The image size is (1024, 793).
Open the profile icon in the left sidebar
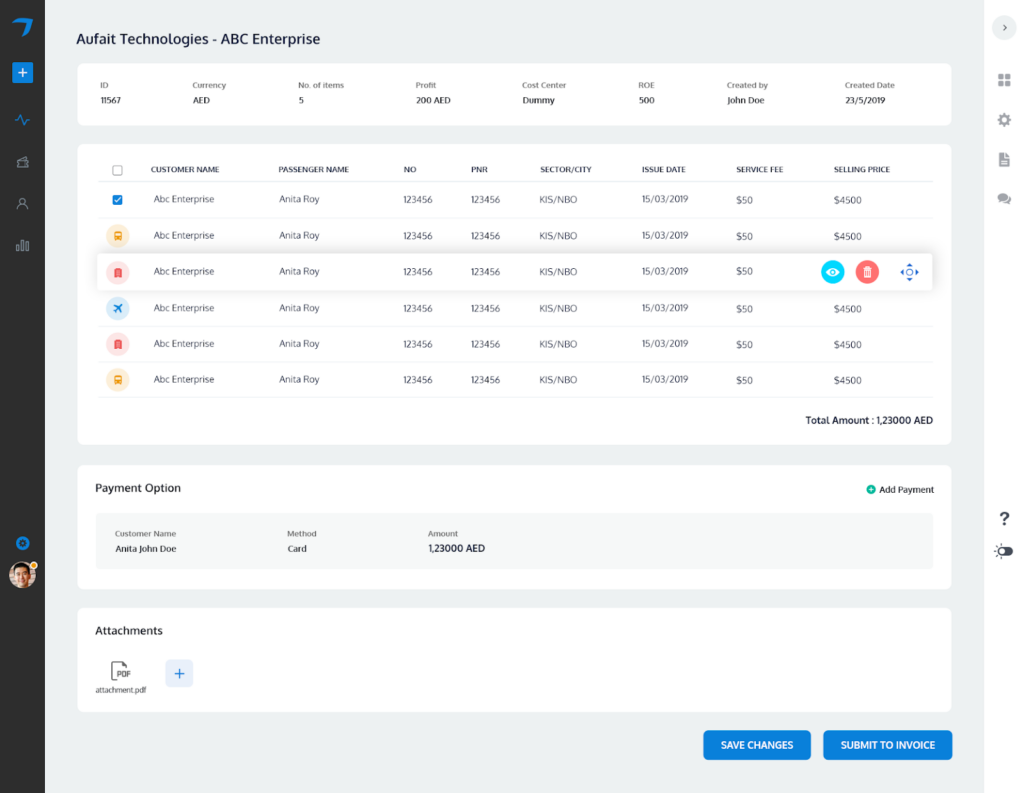point(22,202)
